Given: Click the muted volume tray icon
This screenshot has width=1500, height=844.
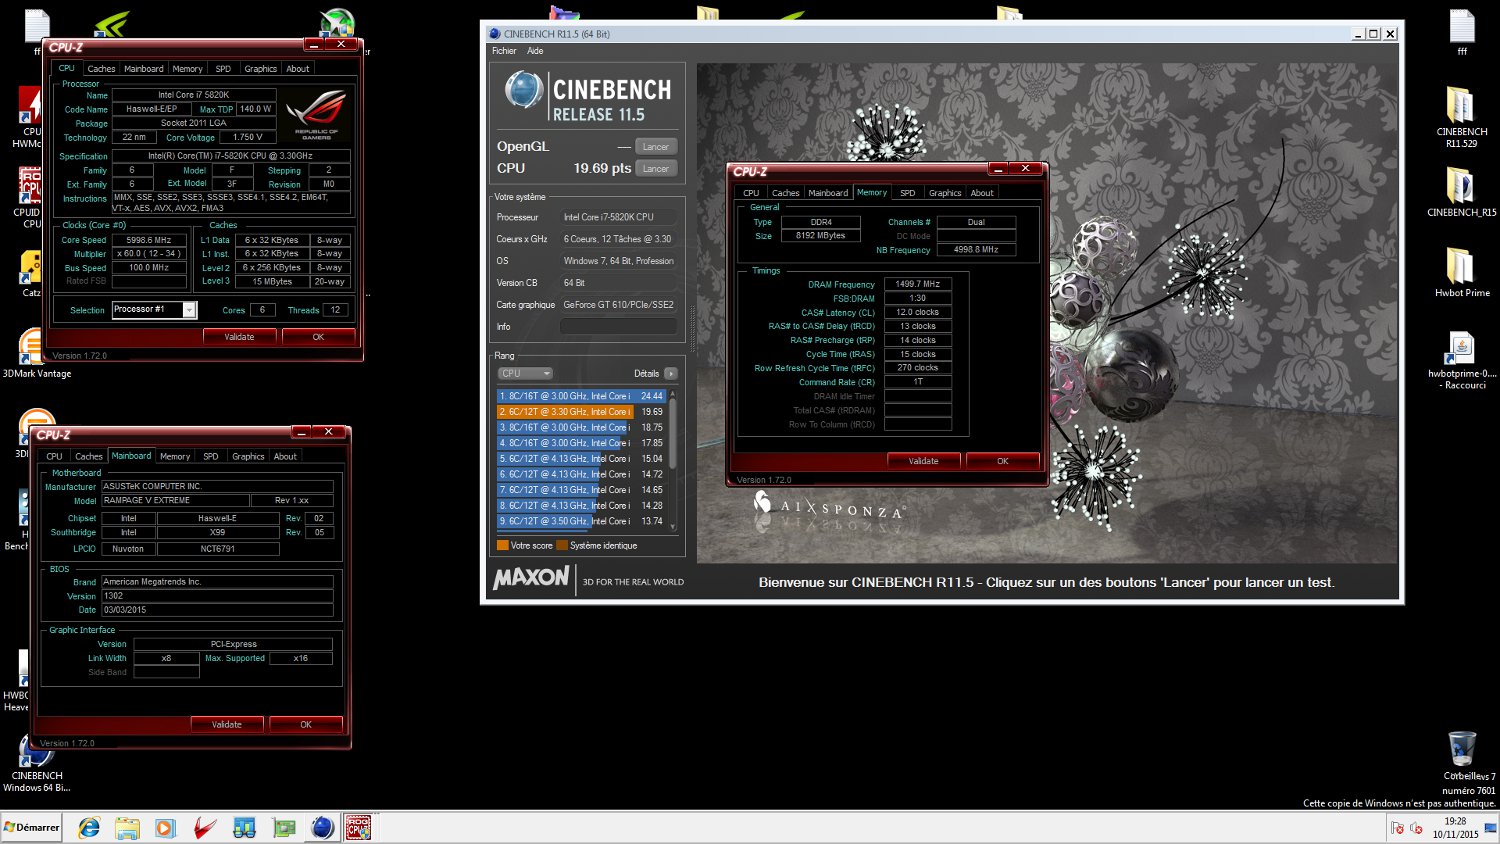Looking at the screenshot, I should pos(1416,828).
